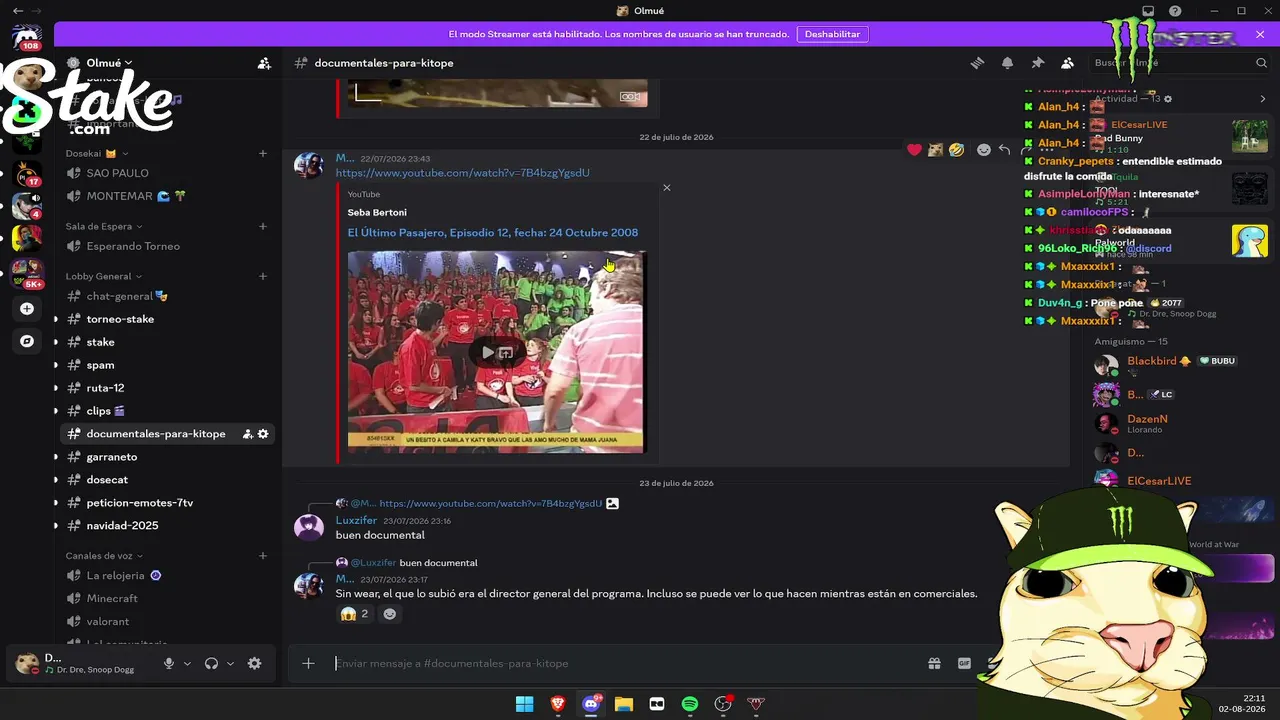This screenshot has width=1280, height=720.
Task: Add channel plus next to Dosekai category
Action: pos(263,153)
